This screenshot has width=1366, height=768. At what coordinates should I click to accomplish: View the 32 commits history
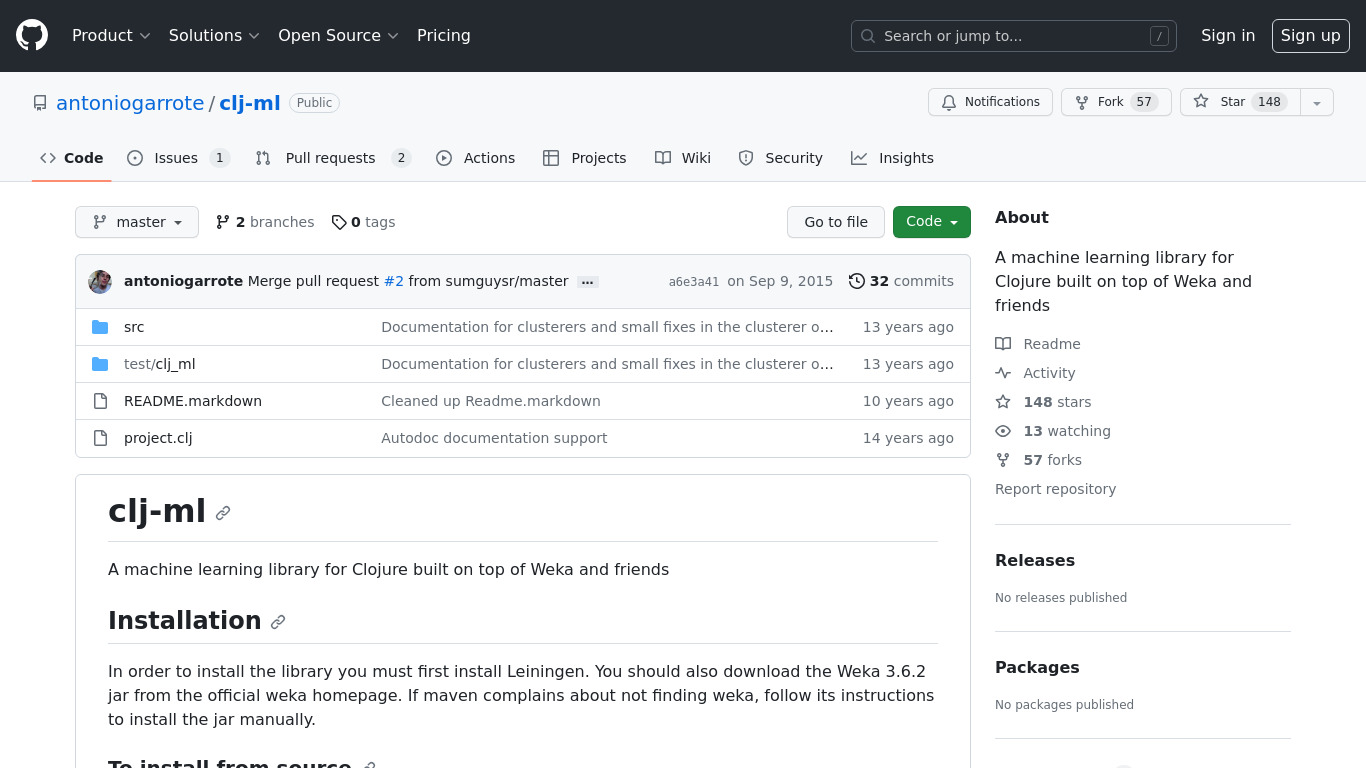[x=901, y=281]
